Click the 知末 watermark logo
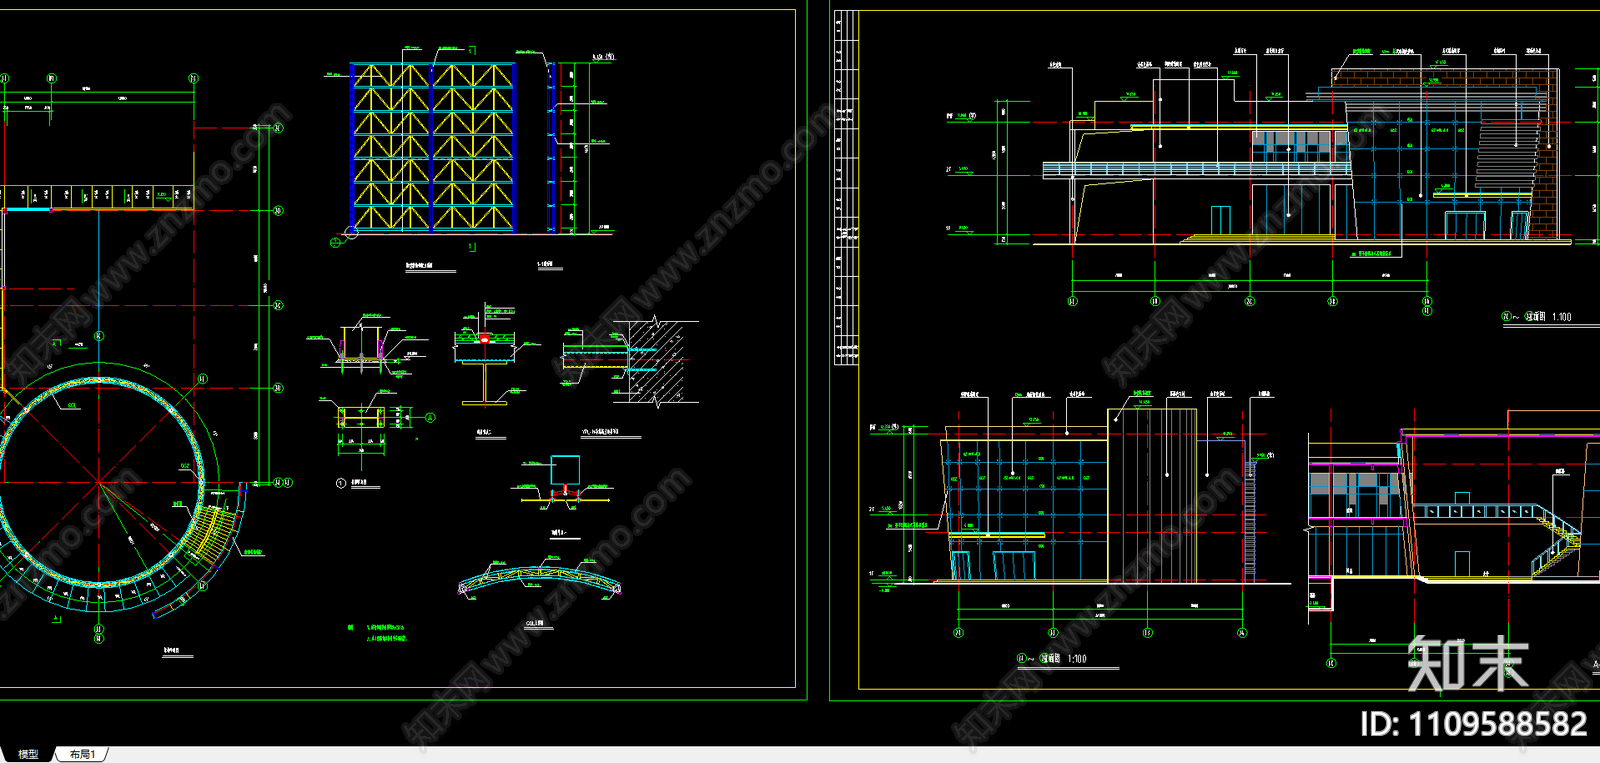This screenshot has height=763, width=1600. tap(1467, 663)
